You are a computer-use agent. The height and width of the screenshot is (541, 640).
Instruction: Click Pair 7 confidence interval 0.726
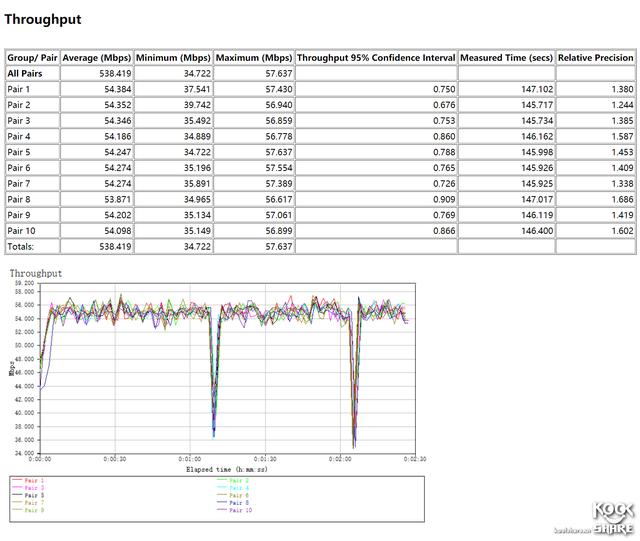[x=444, y=183]
